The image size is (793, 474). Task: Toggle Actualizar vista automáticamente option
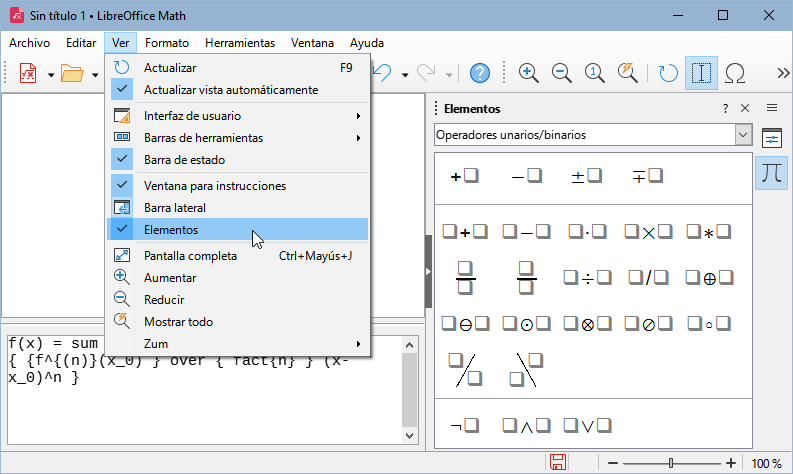tap(238, 90)
